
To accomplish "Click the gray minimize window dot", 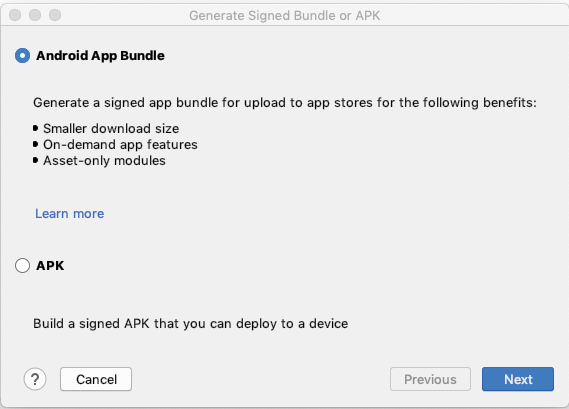I will pos(35,15).
